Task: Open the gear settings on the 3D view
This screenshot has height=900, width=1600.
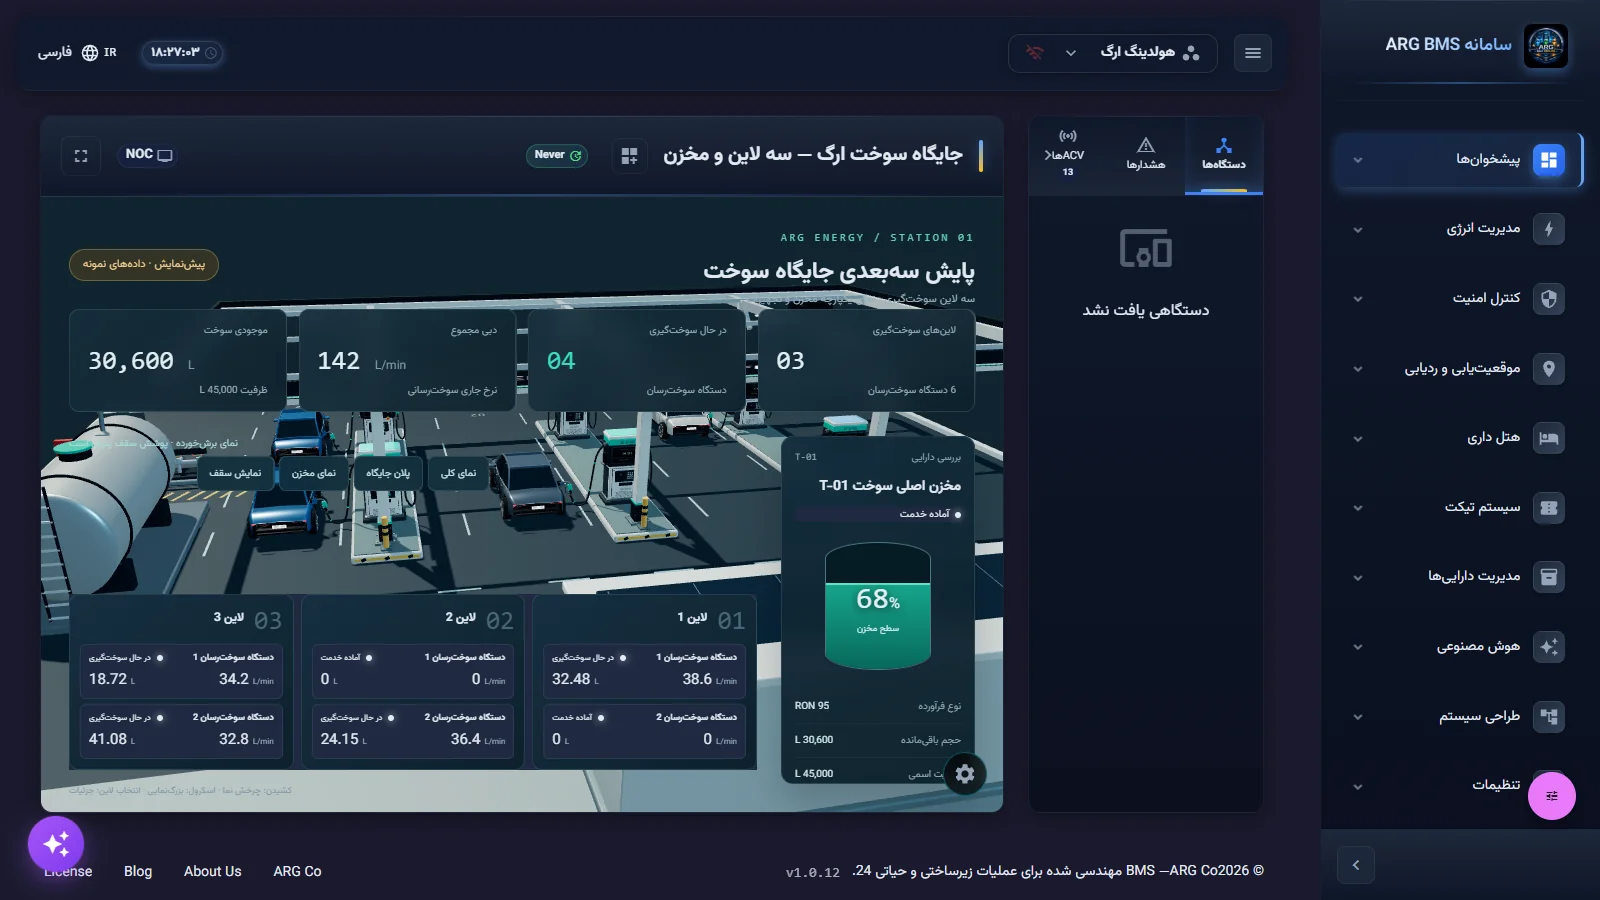Action: 965,774
